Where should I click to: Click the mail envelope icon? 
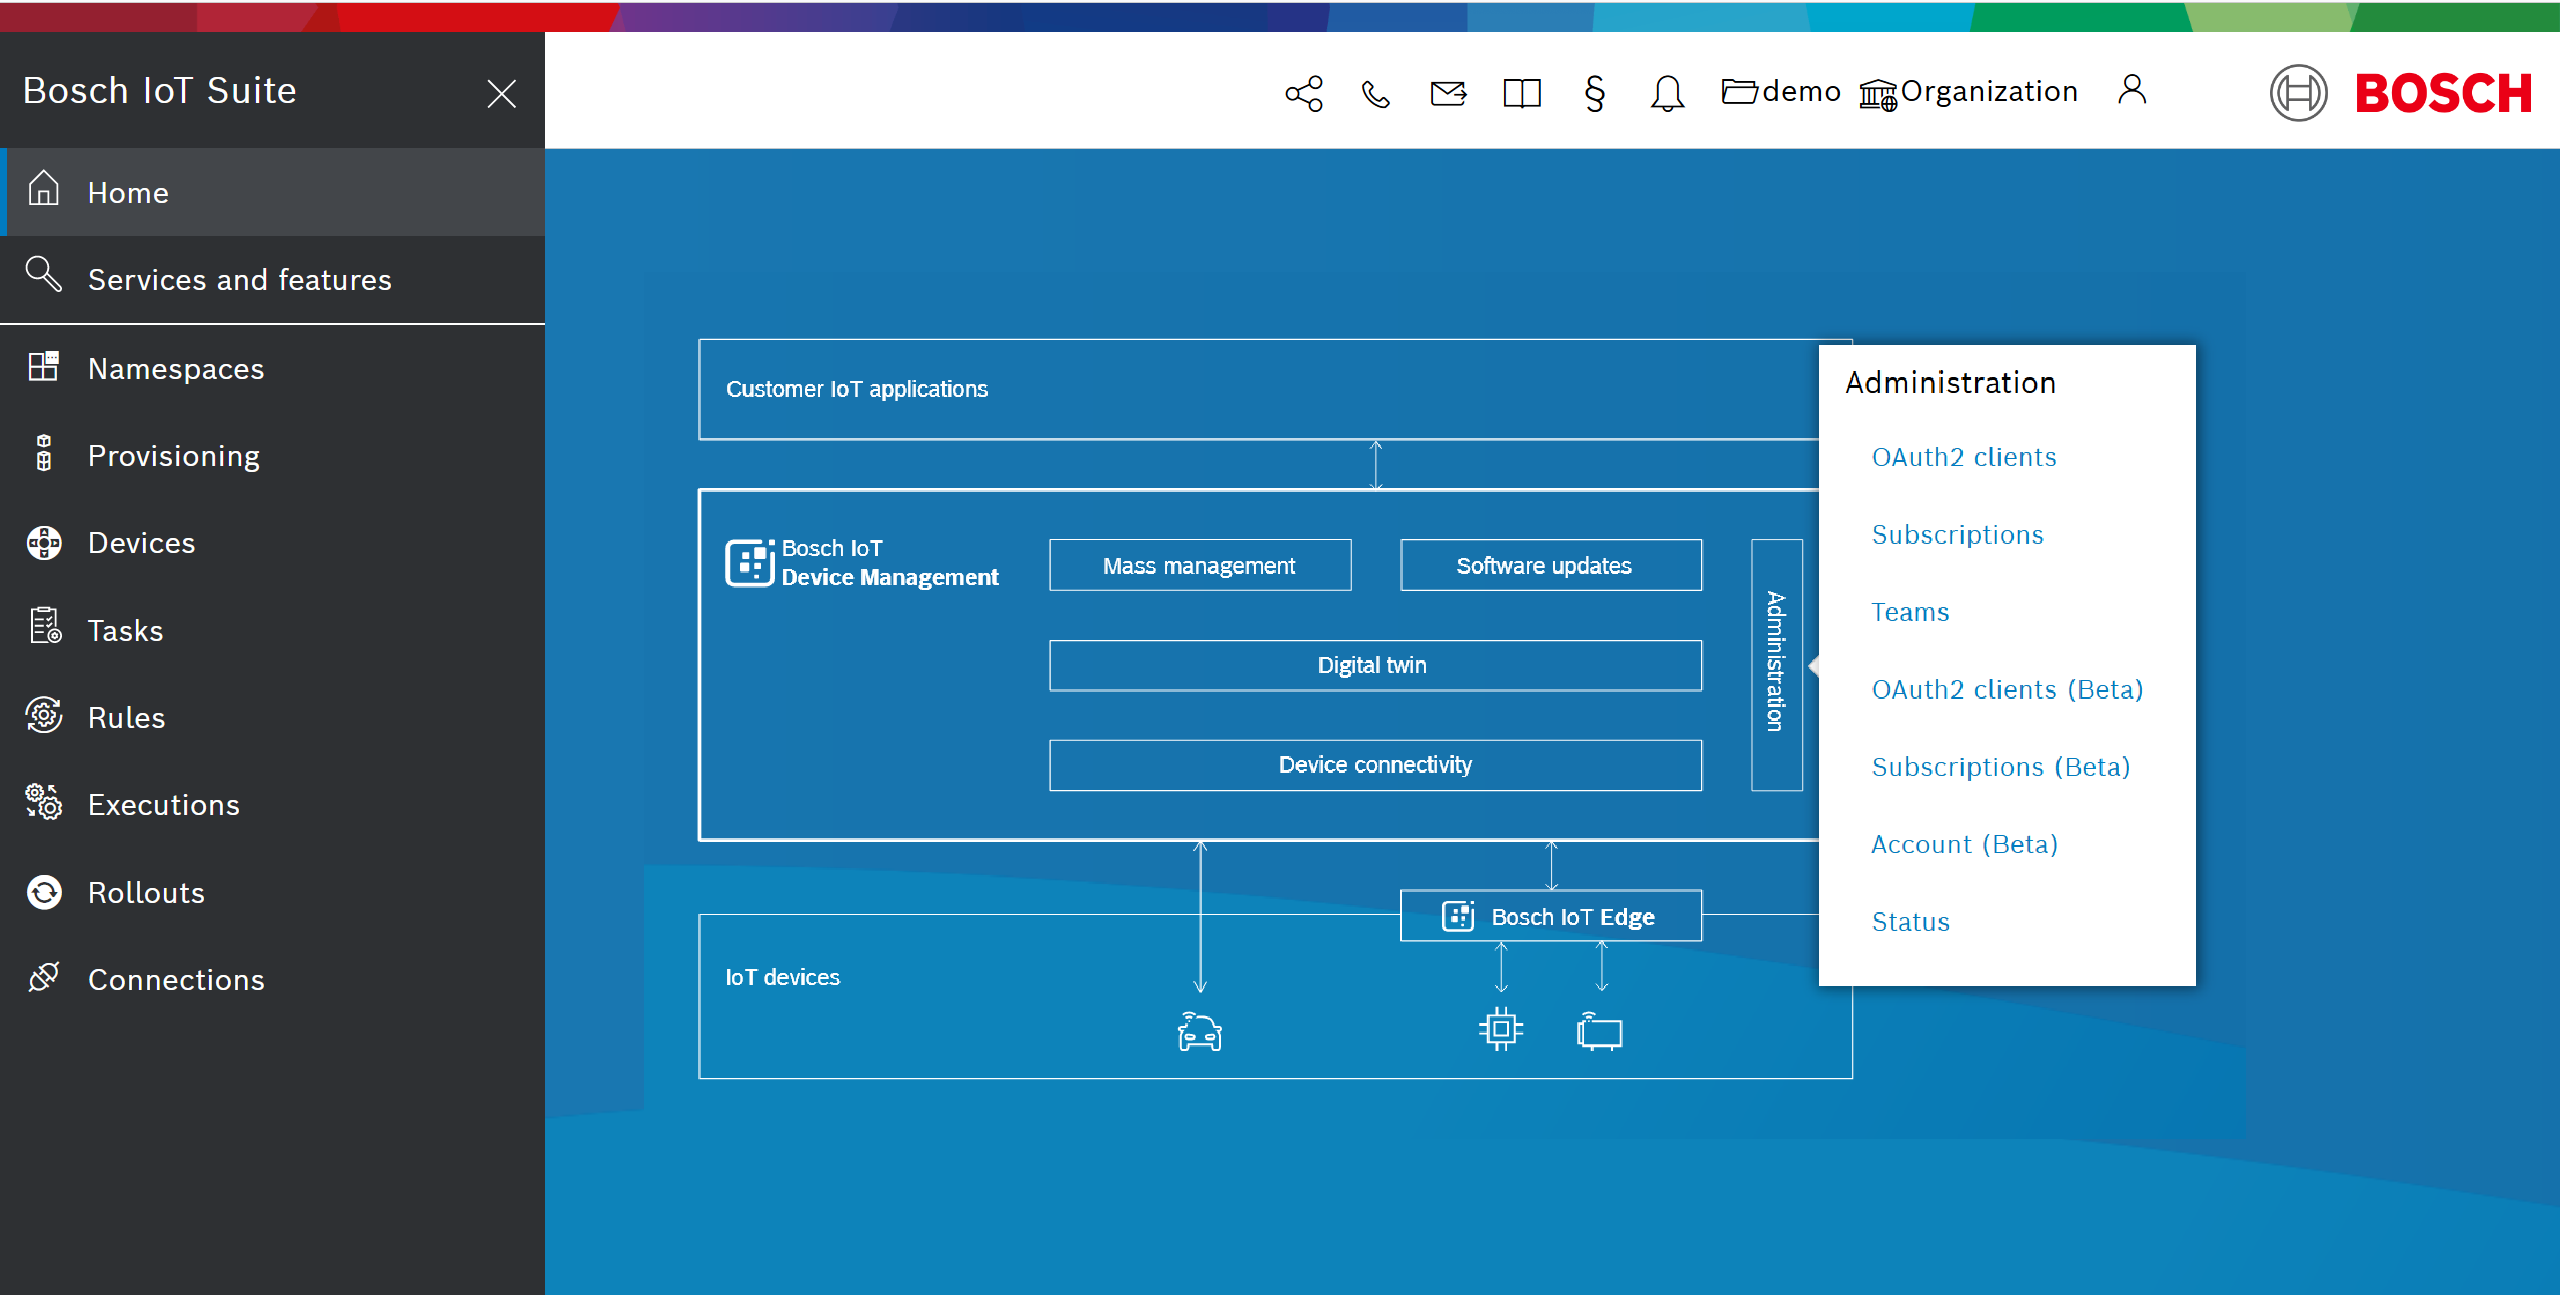coord(1448,94)
